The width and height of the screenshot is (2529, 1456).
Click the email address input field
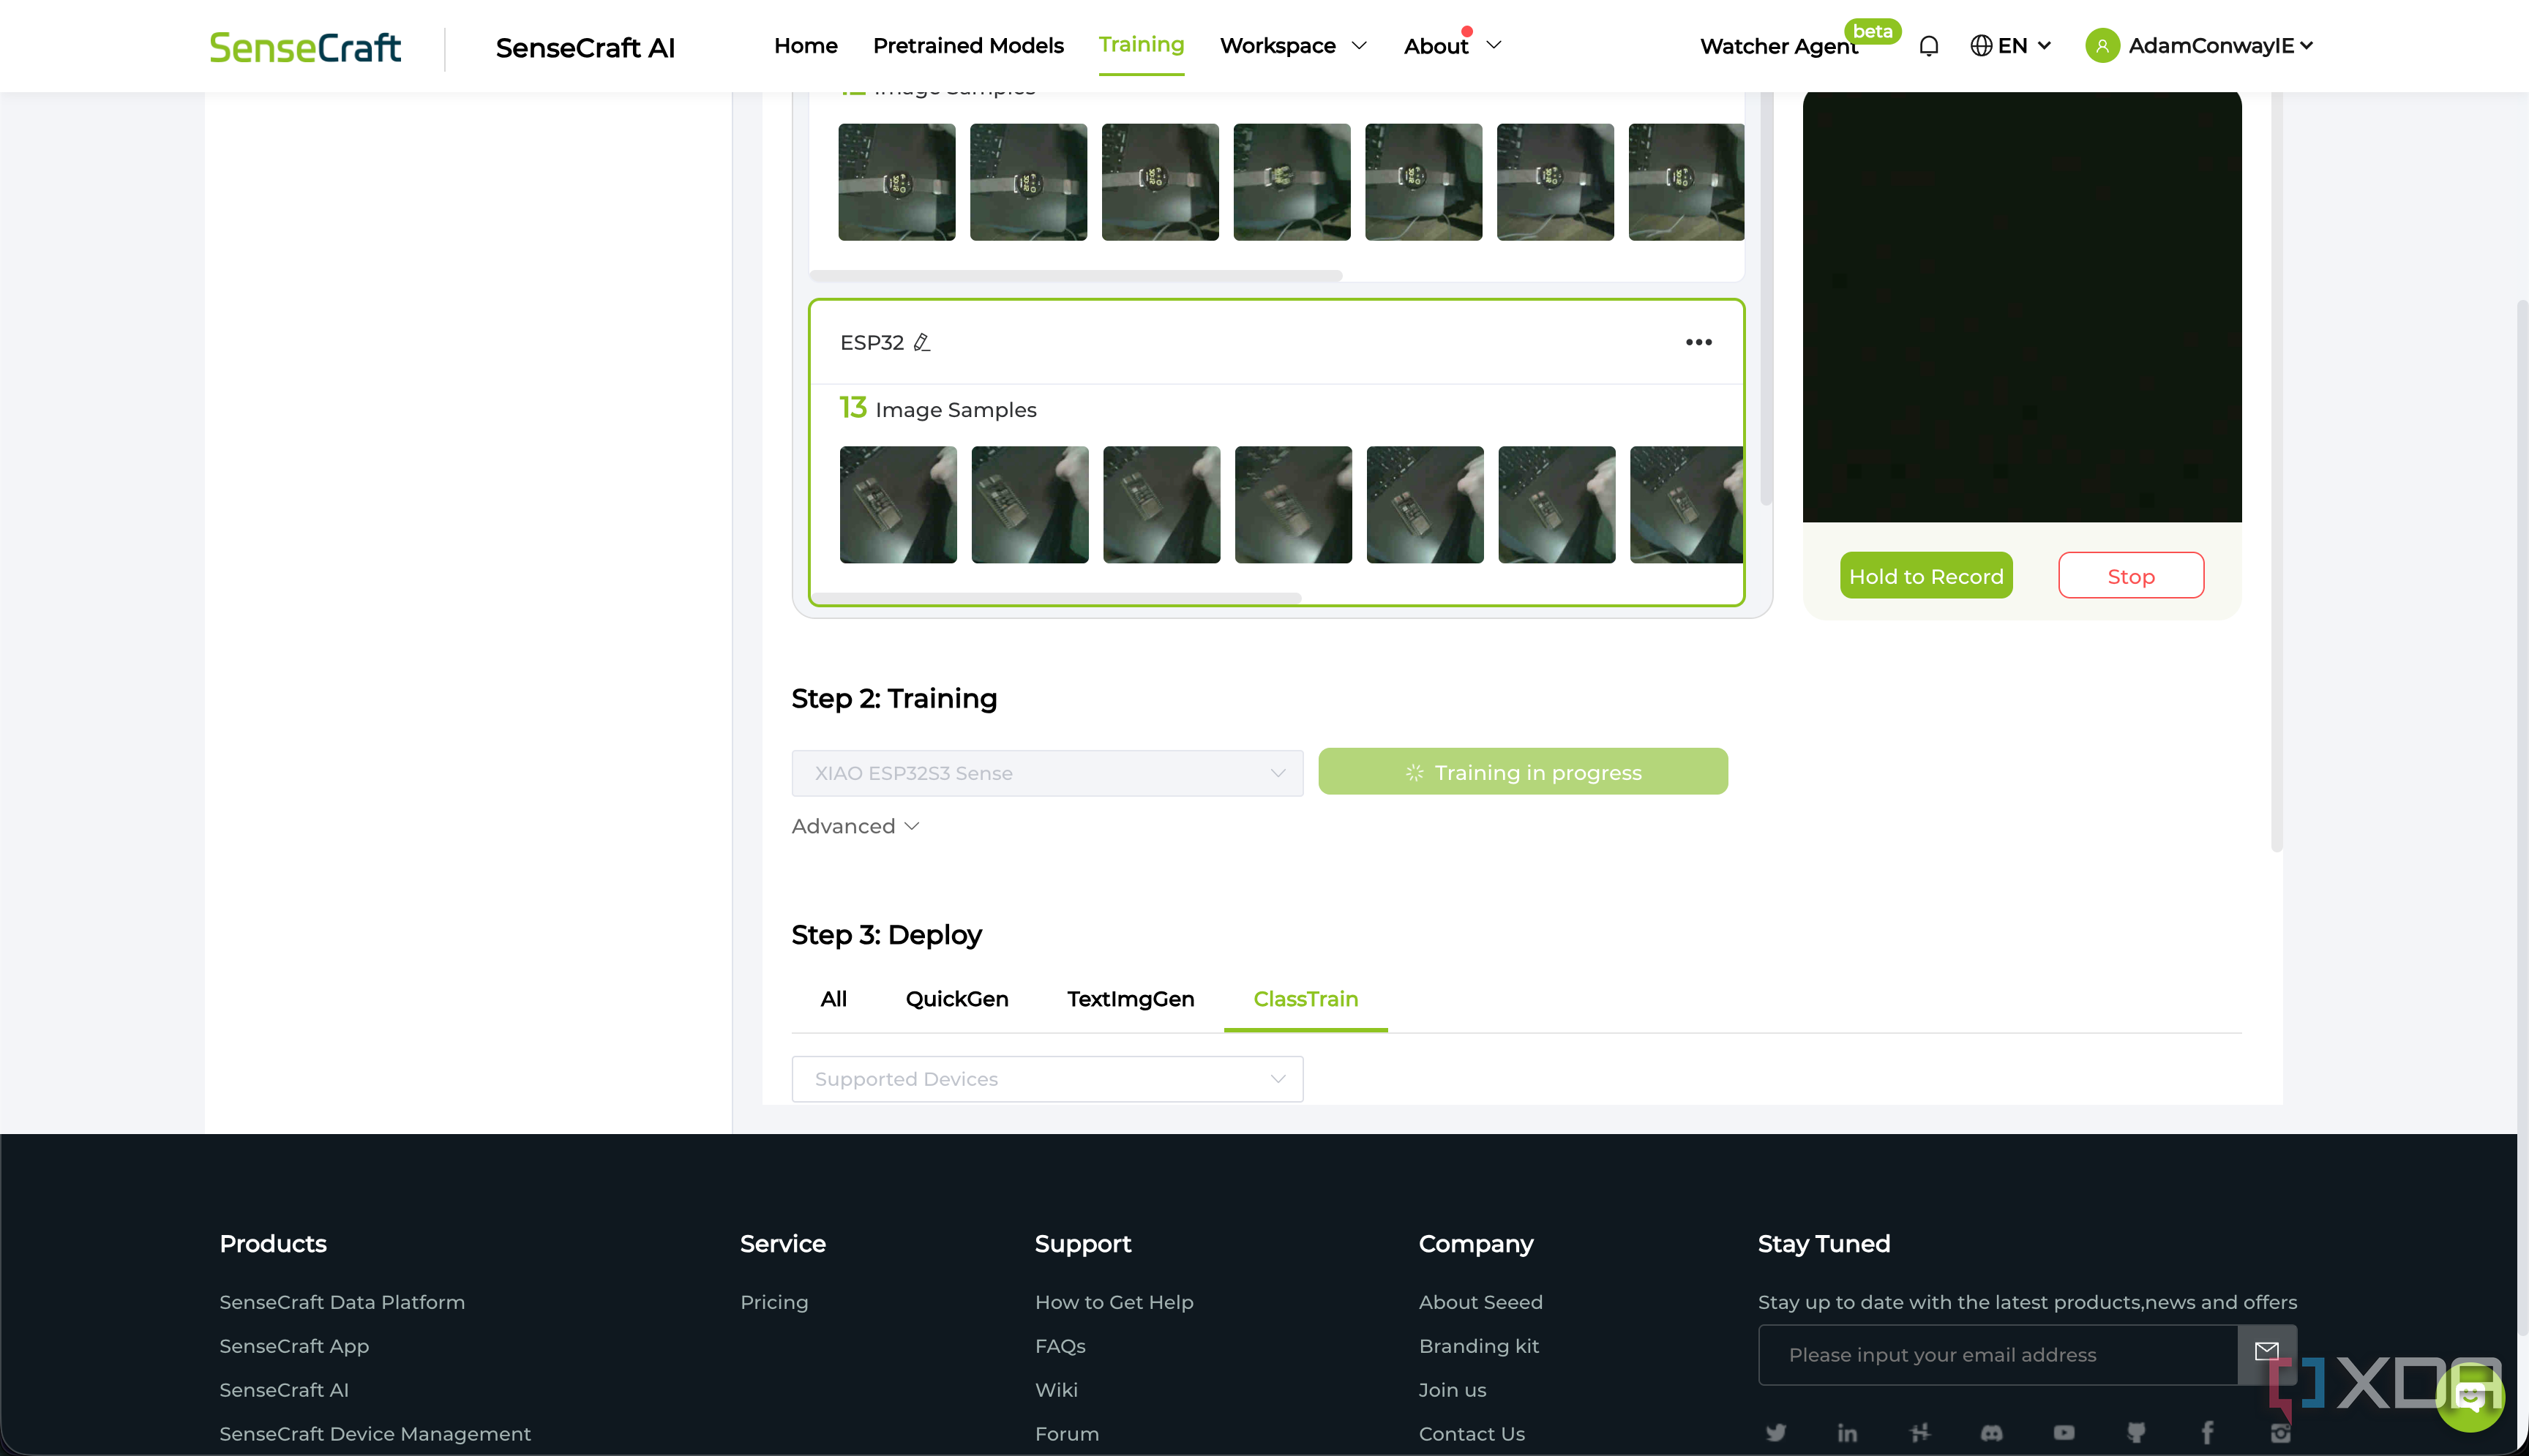1997,1354
